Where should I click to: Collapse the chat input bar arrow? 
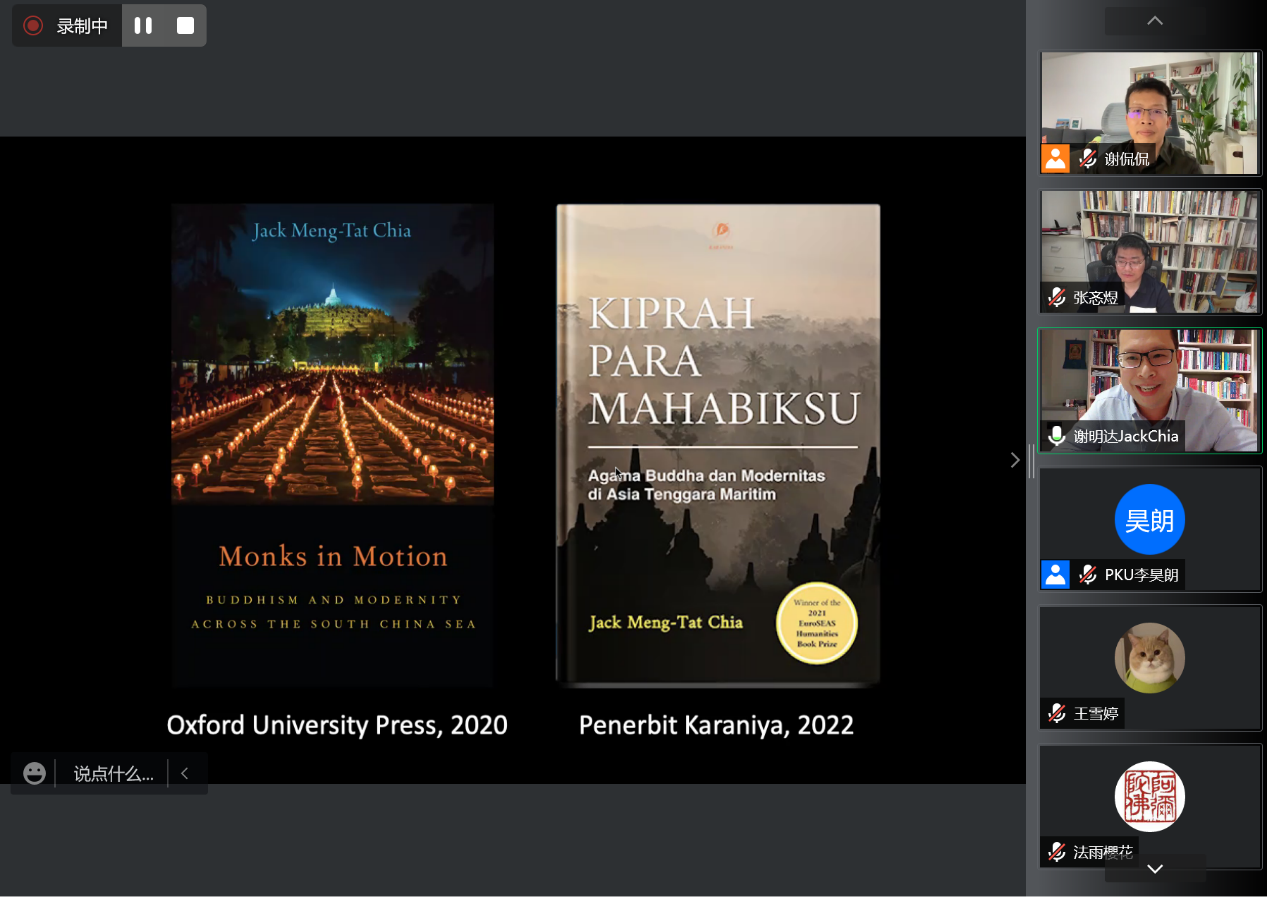[x=185, y=773]
